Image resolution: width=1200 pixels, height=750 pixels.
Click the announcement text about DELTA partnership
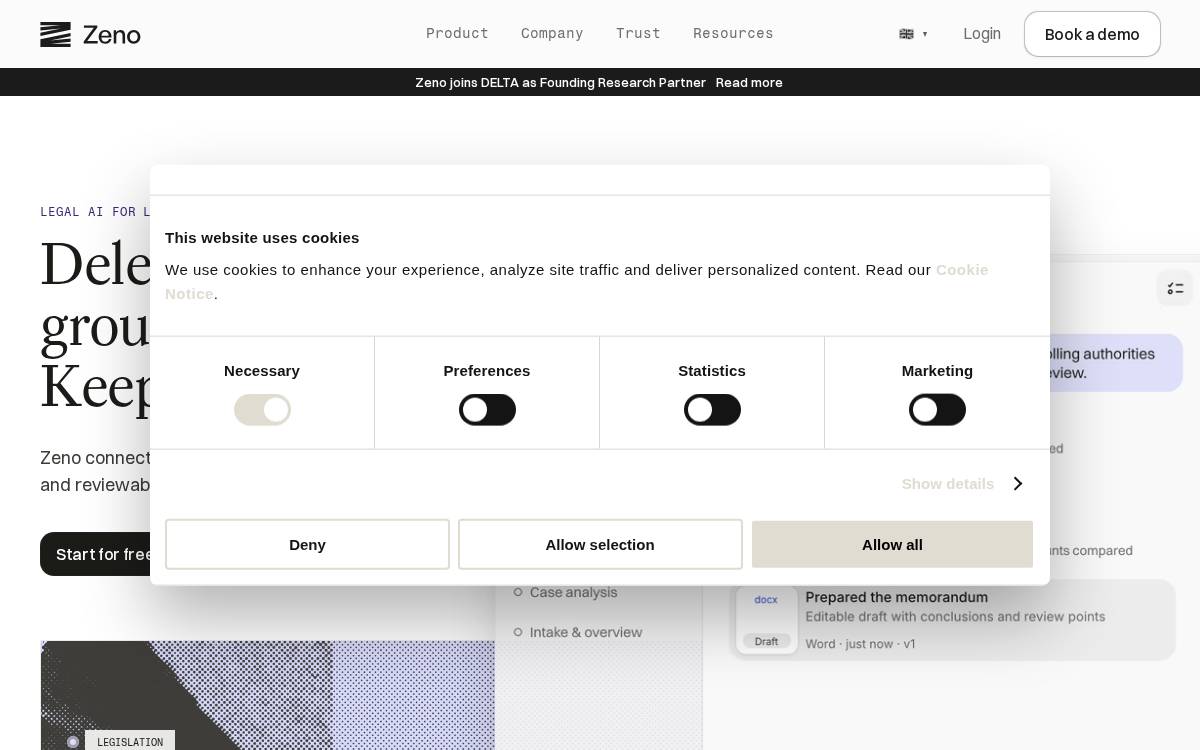[x=560, y=82]
